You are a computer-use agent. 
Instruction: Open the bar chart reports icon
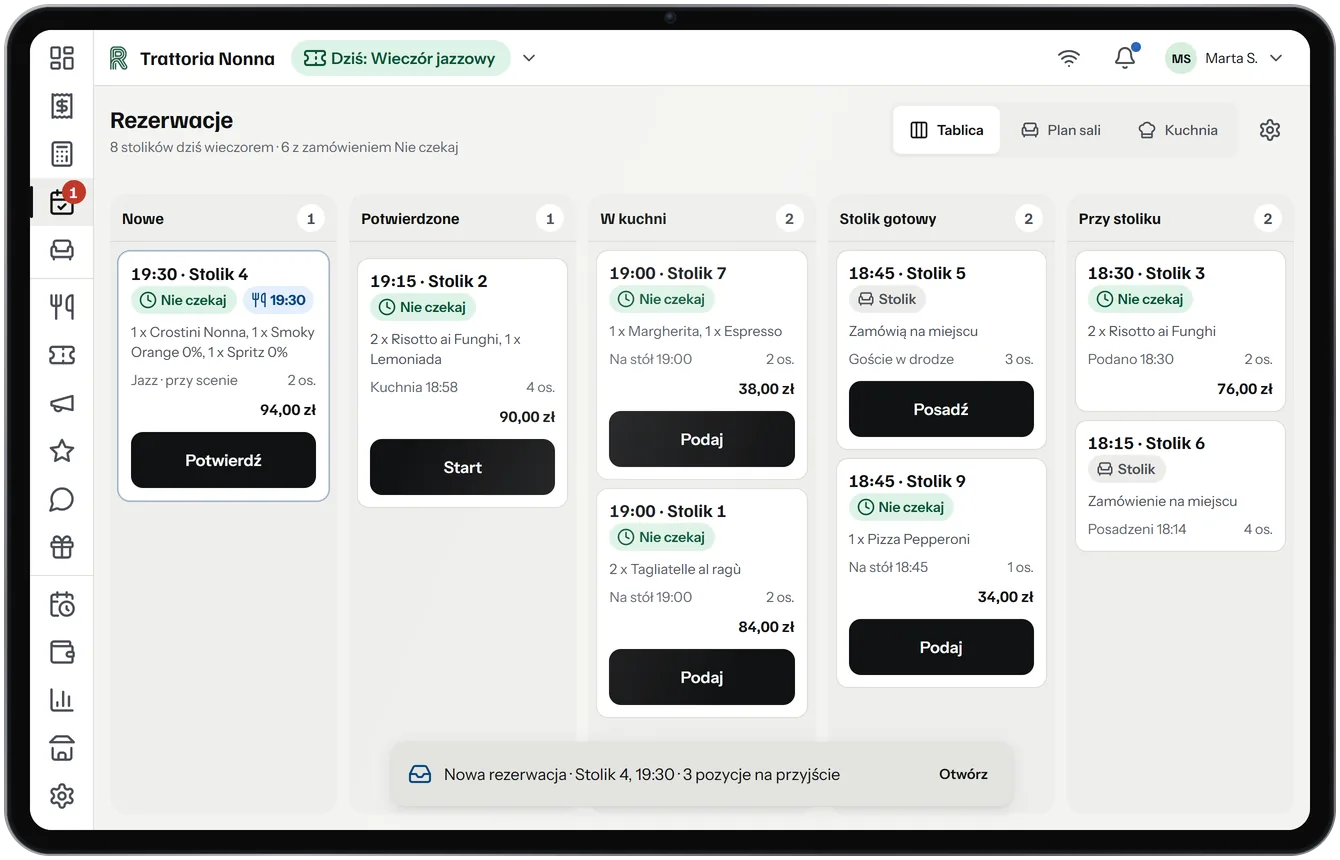point(62,700)
